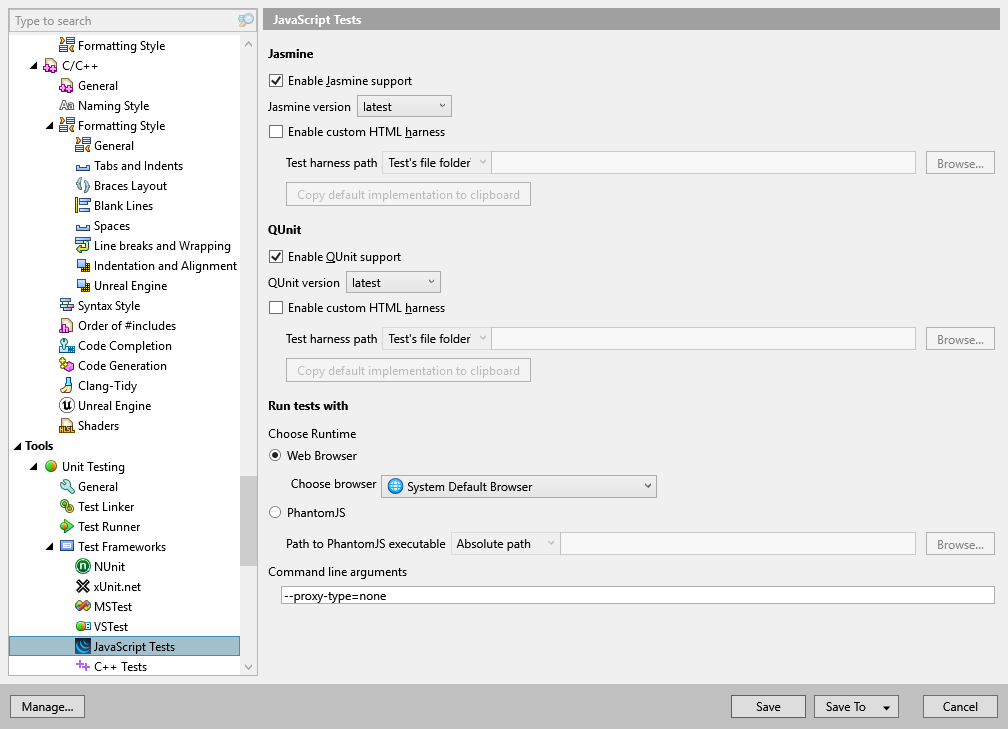Viewport: 1008px width, 729px height.
Task: Select the MSTest framework settings icon
Action: pos(81,606)
